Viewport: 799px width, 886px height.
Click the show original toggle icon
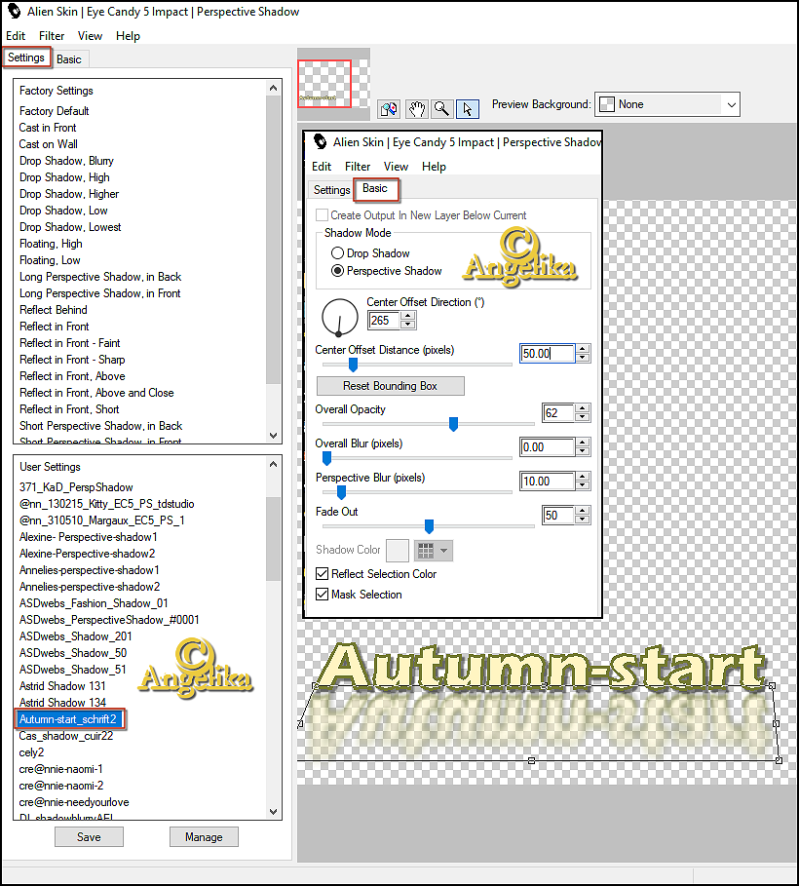tap(389, 108)
